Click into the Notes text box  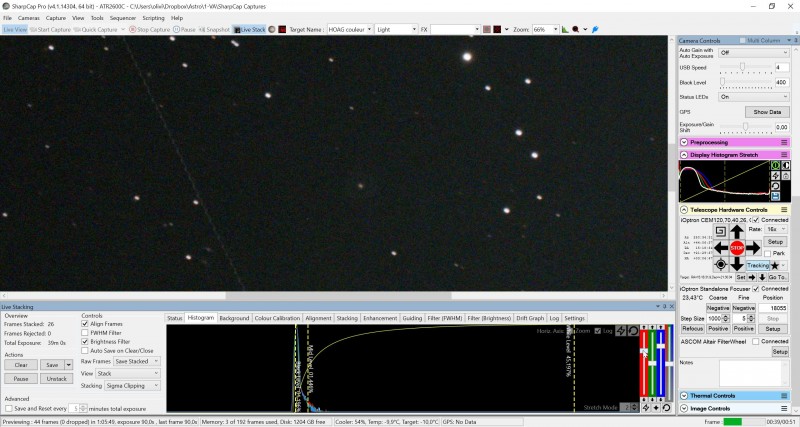(x=750, y=373)
